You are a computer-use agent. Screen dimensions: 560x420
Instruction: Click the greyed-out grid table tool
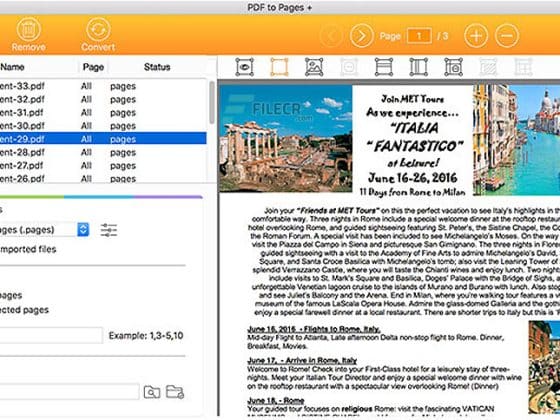[x=523, y=67]
